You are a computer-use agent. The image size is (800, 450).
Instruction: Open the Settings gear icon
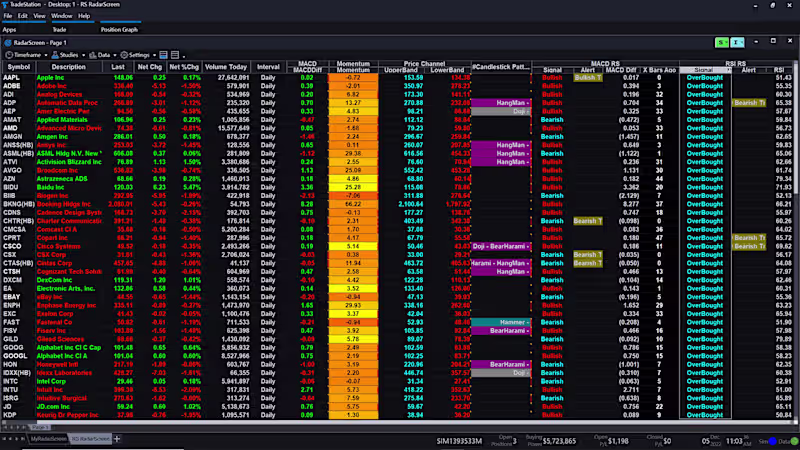tap(124, 55)
